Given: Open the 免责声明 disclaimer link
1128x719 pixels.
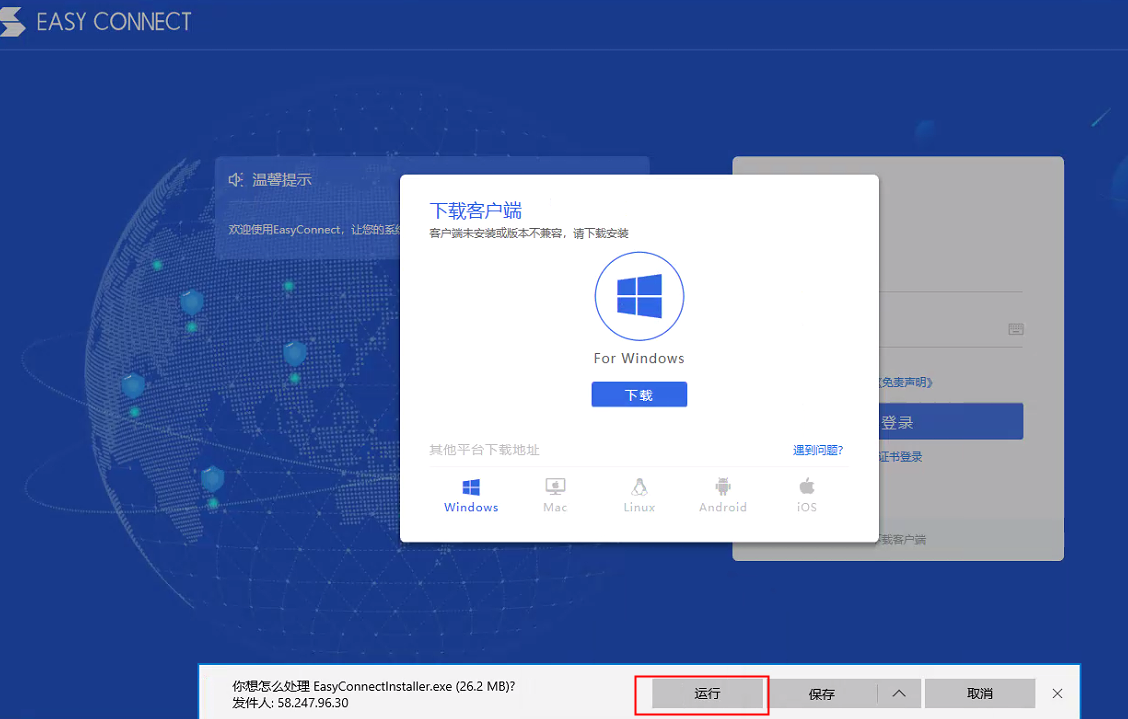Looking at the screenshot, I should click(905, 382).
